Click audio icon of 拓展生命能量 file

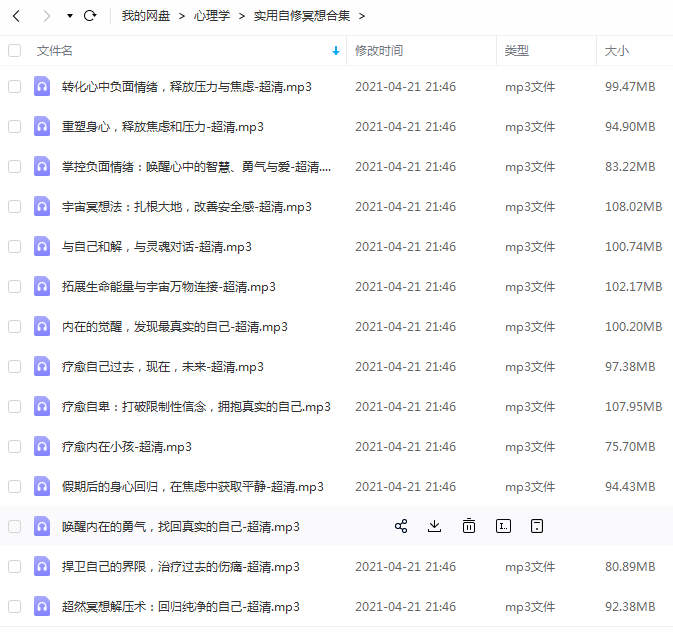[42, 286]
